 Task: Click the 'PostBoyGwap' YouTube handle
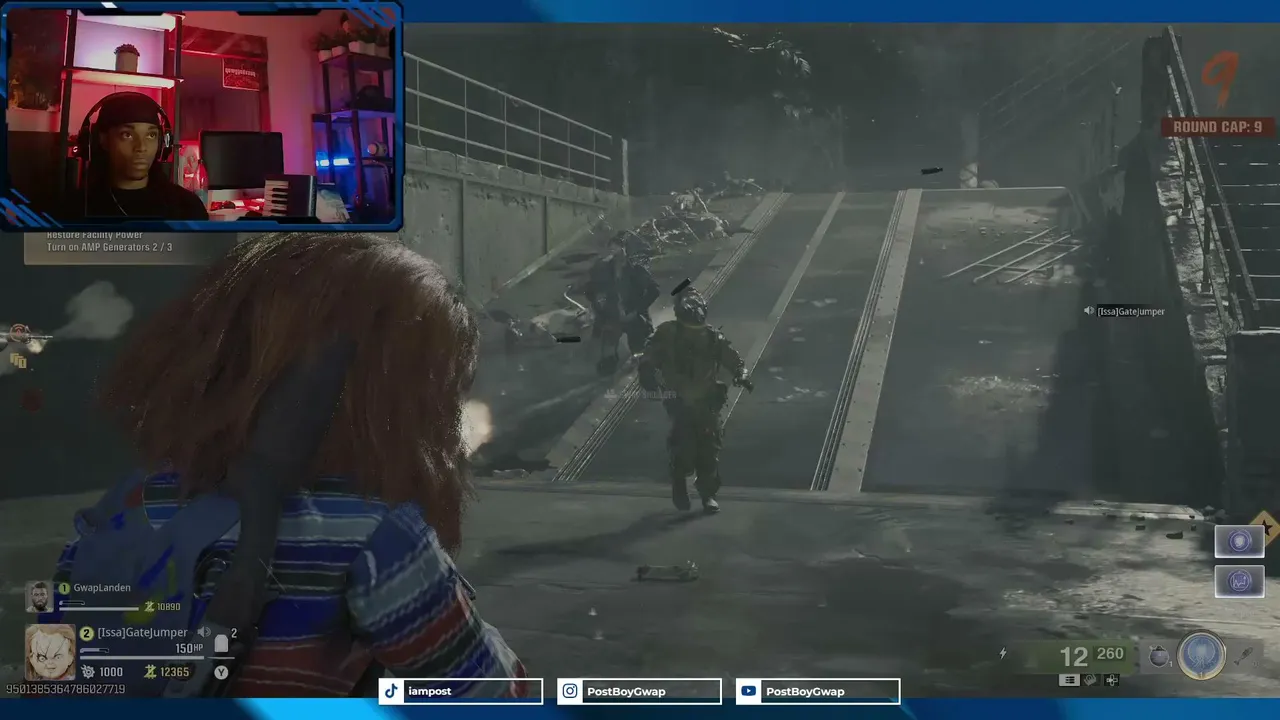(x=805, y=691)
